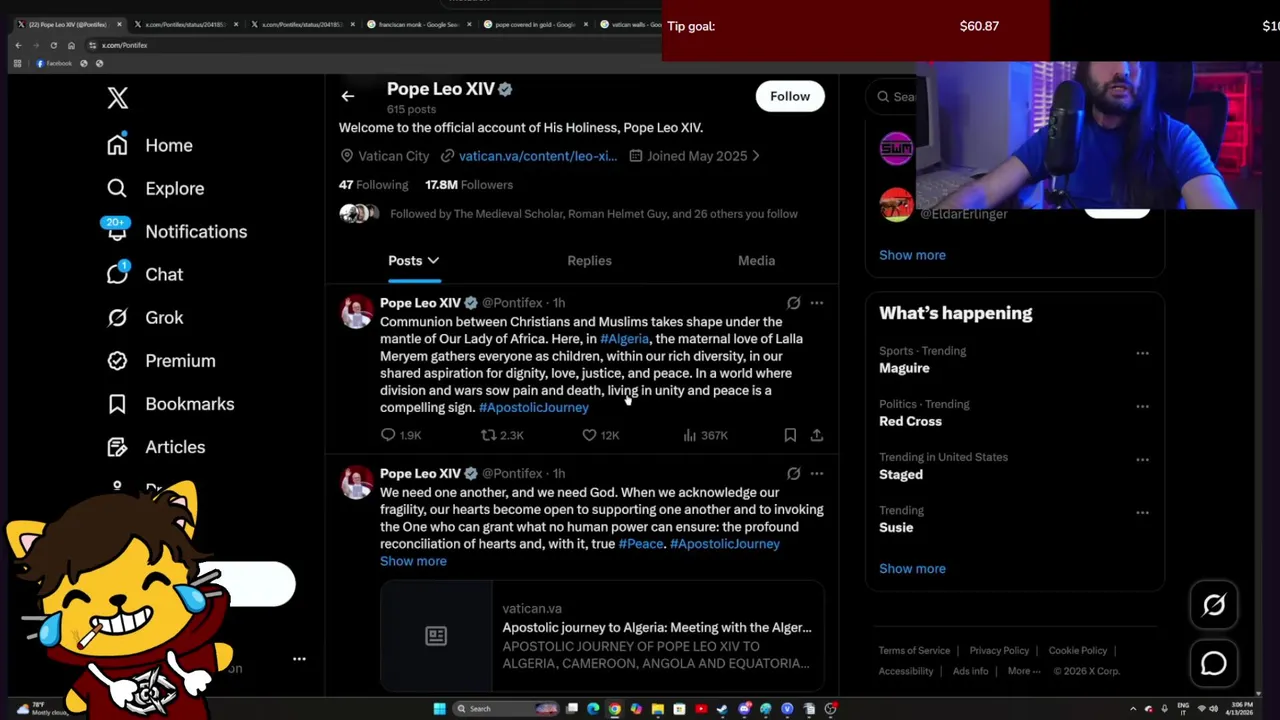This screenshot has height=720, width=1280.
Task: Click the Grok icon on the Communion post
Action: pos(793,303)
